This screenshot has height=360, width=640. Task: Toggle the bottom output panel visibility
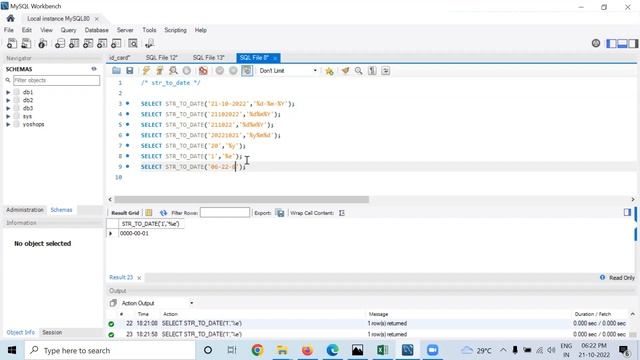(622, 43)
